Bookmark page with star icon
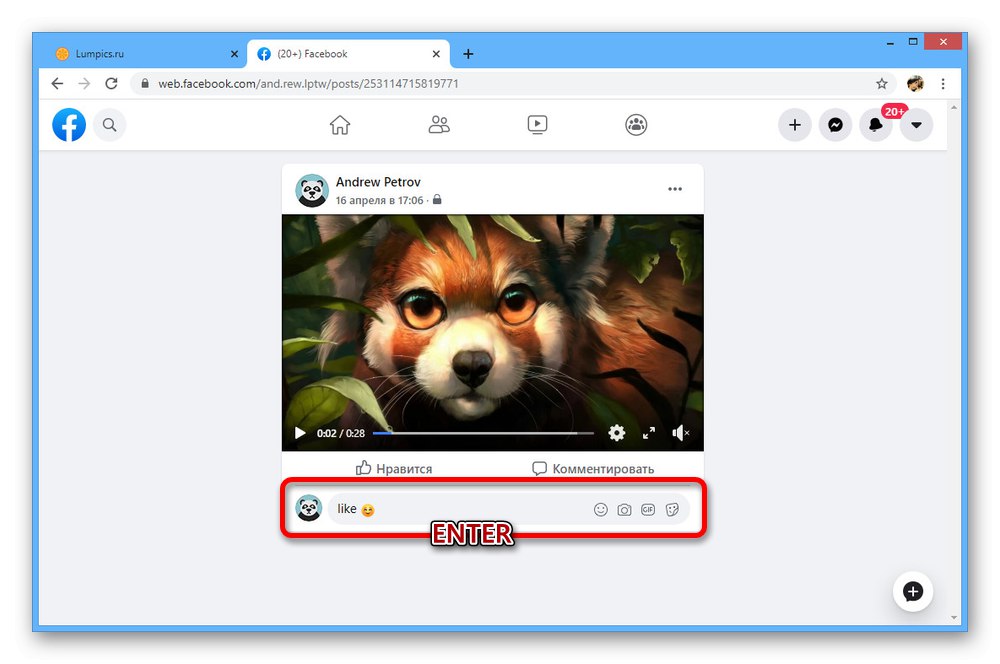Image resolution: width=1000 pixels, height=664 pixels. 881,84
